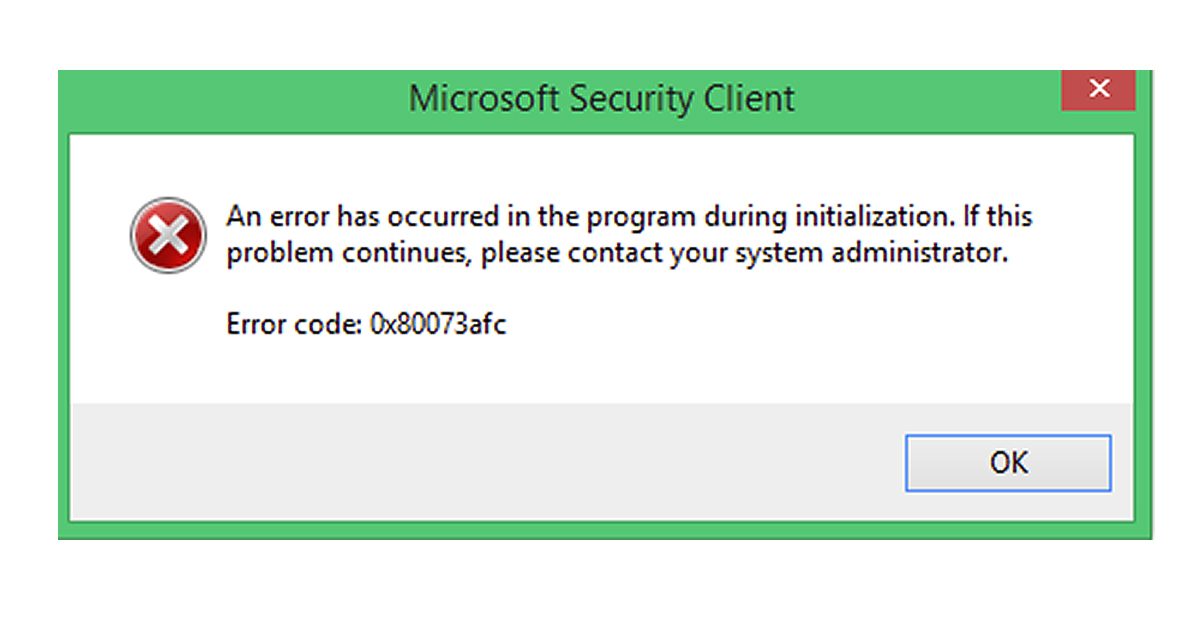Click the white message body of the dialog

click(600, 370)
